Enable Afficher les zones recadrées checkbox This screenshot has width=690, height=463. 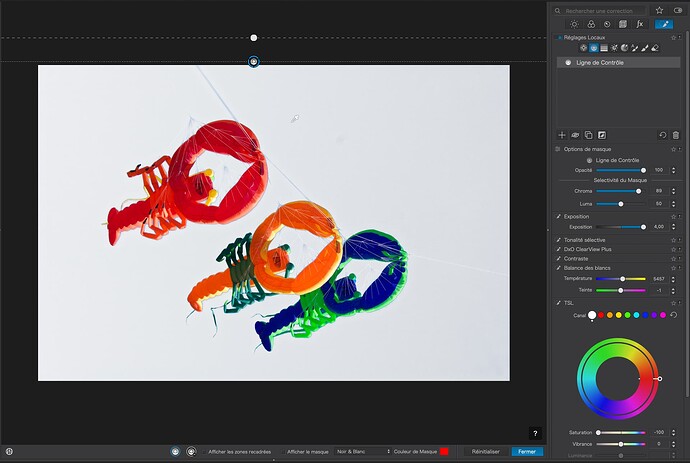[x=204, y=452]
